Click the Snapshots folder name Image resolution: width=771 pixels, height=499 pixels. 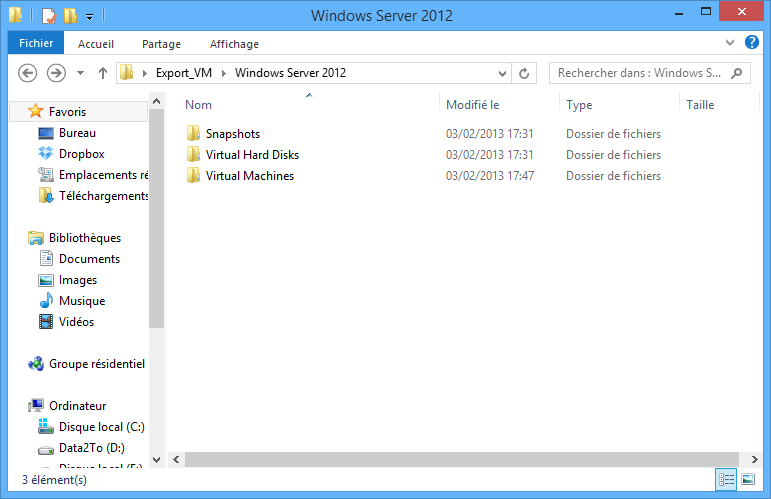[233, 134]
